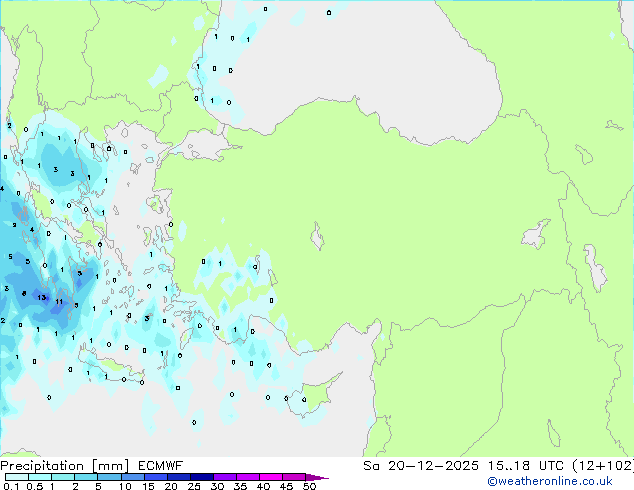
Task: Click the legend arrow tip past 50
Action: pos(325,478)
